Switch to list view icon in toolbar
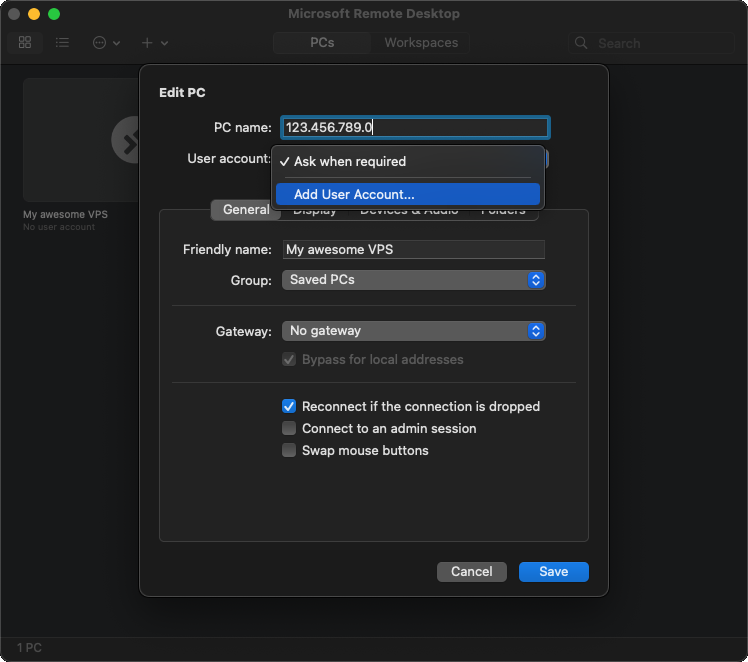This screenshot has width=748, height=662. (x=62, y=43)
